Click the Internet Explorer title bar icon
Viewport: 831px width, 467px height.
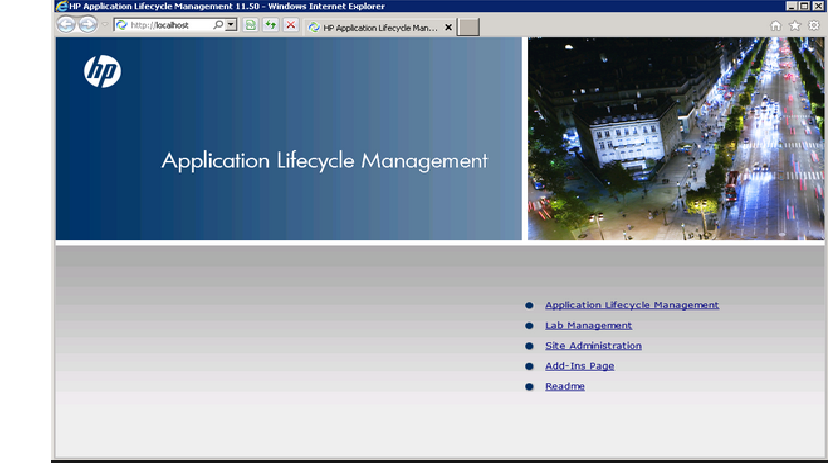point(62,6)
